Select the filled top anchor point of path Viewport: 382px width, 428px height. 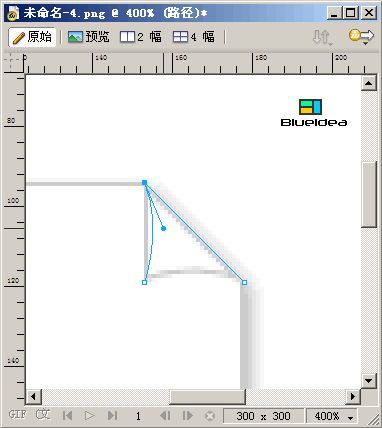pos(145,182)
